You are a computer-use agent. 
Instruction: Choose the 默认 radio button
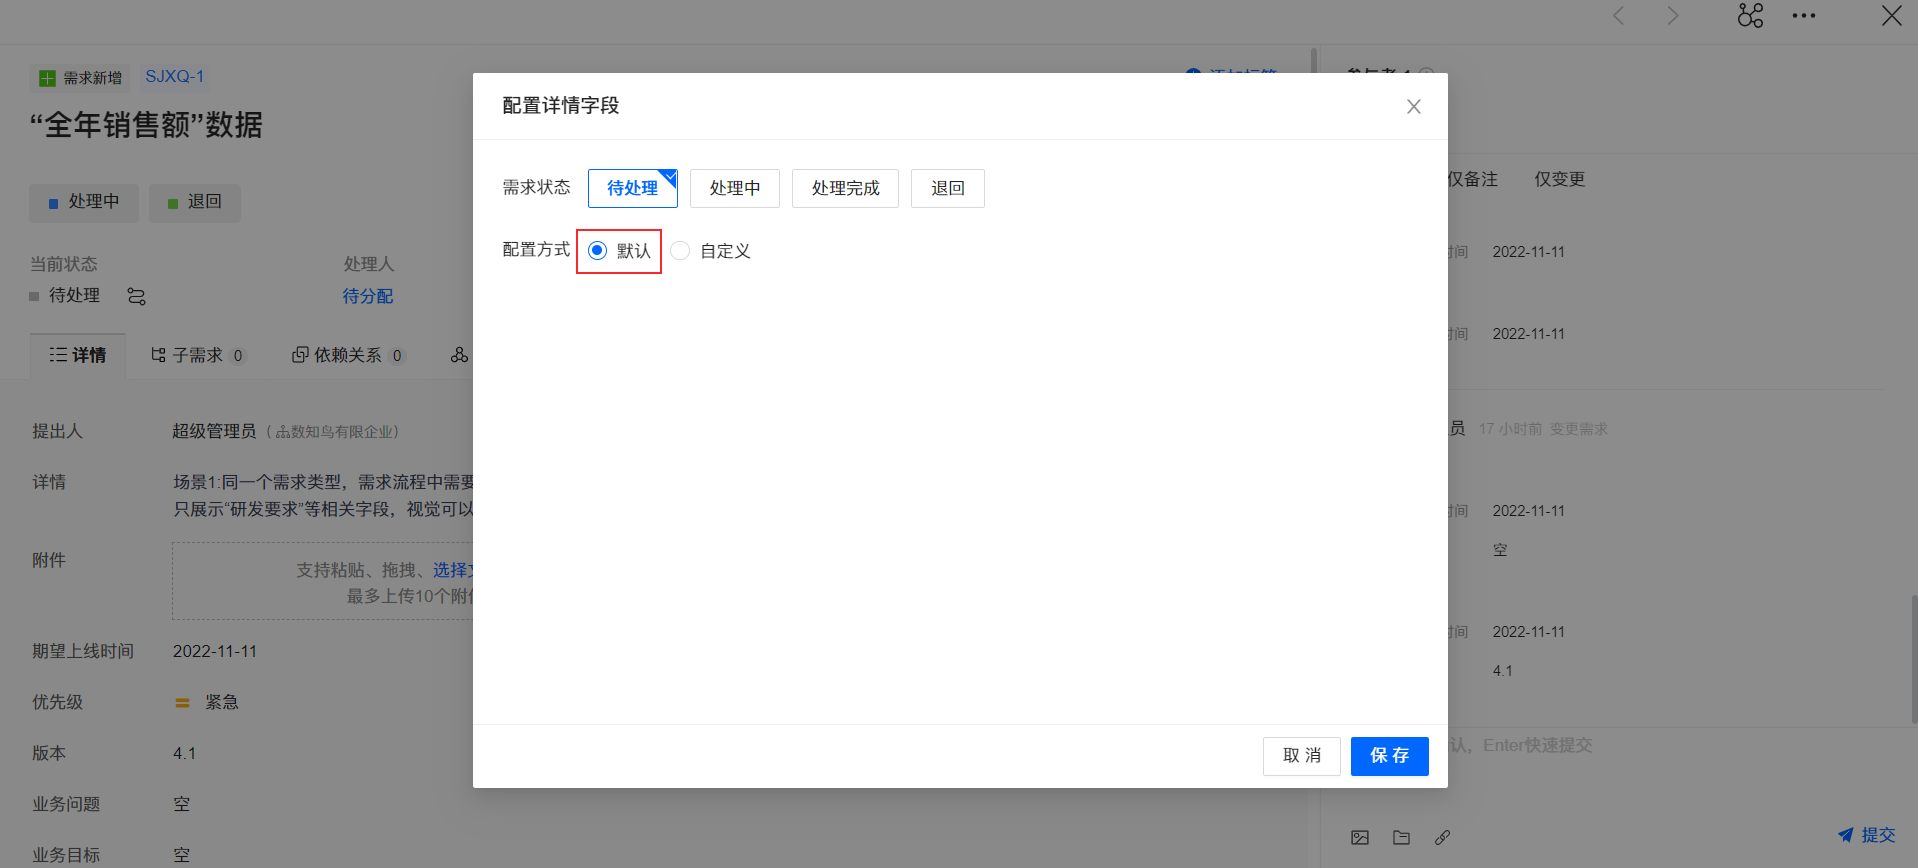[598, 251]
